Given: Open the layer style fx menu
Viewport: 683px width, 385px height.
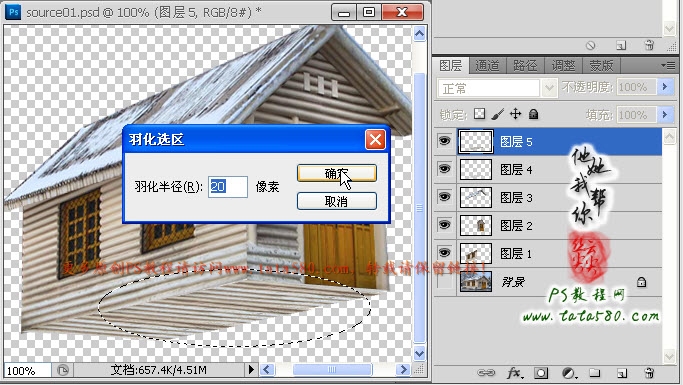Looking at the screenshot, I should [x=514, y=373].
